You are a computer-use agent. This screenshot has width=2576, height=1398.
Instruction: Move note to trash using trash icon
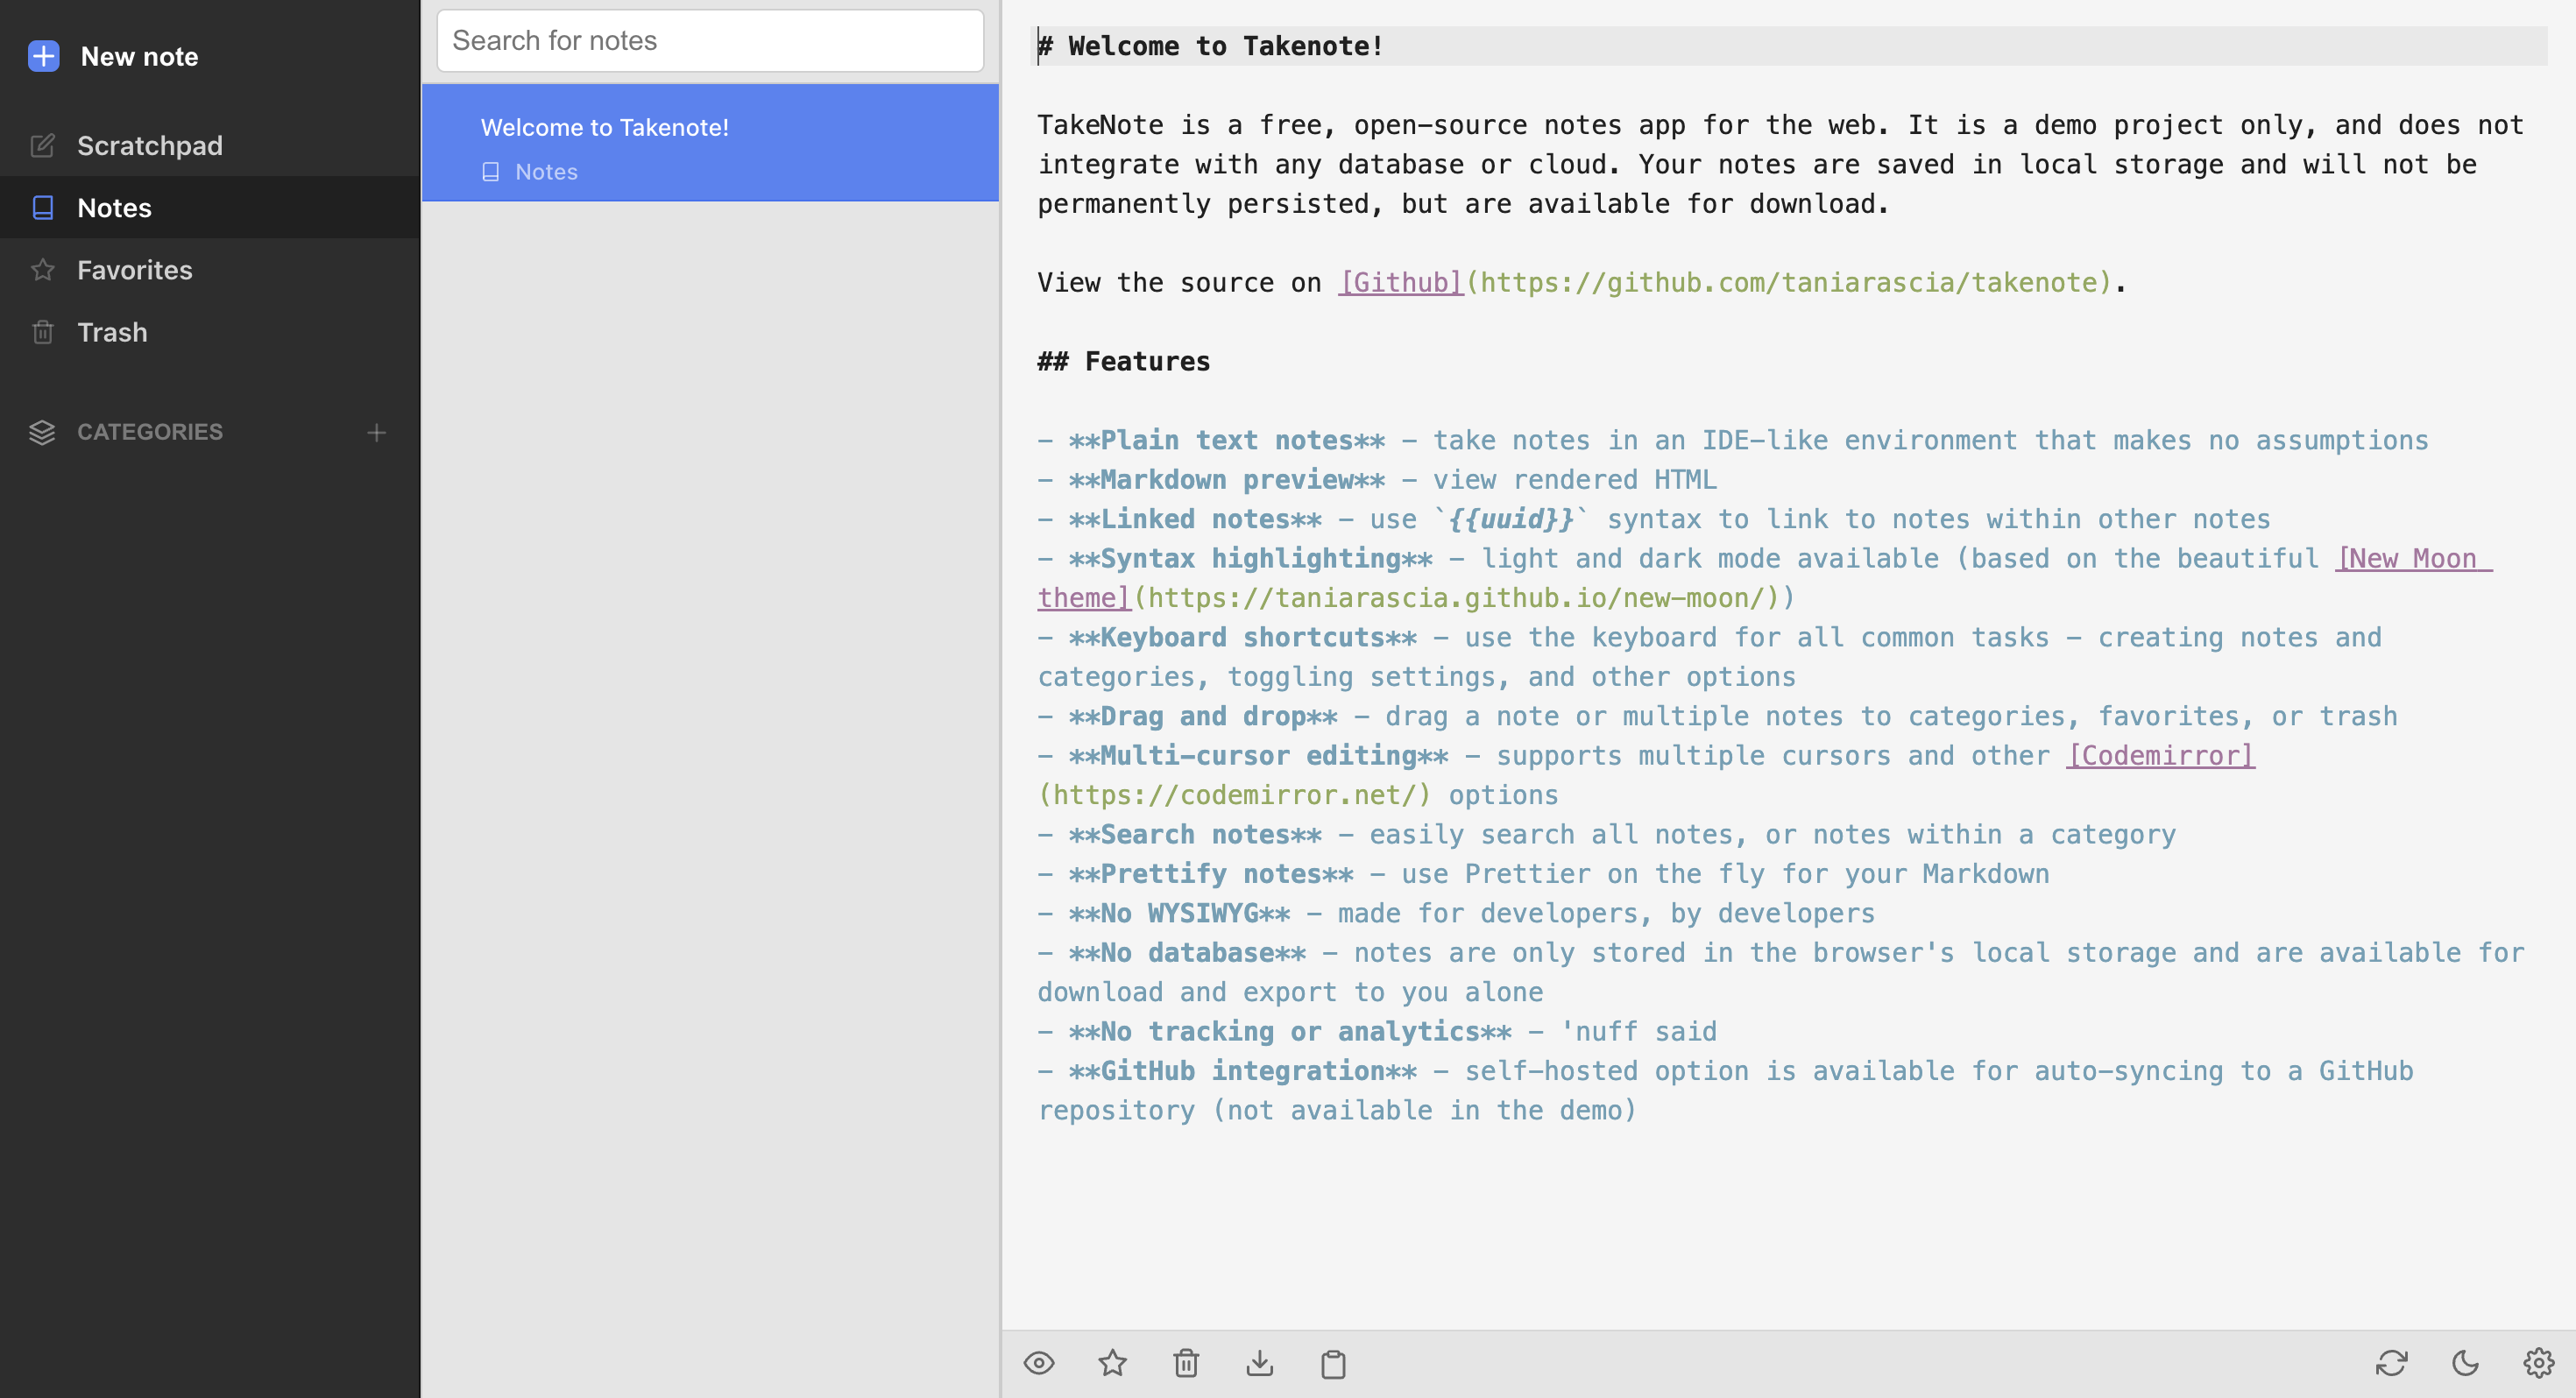coord(1186,1363)
